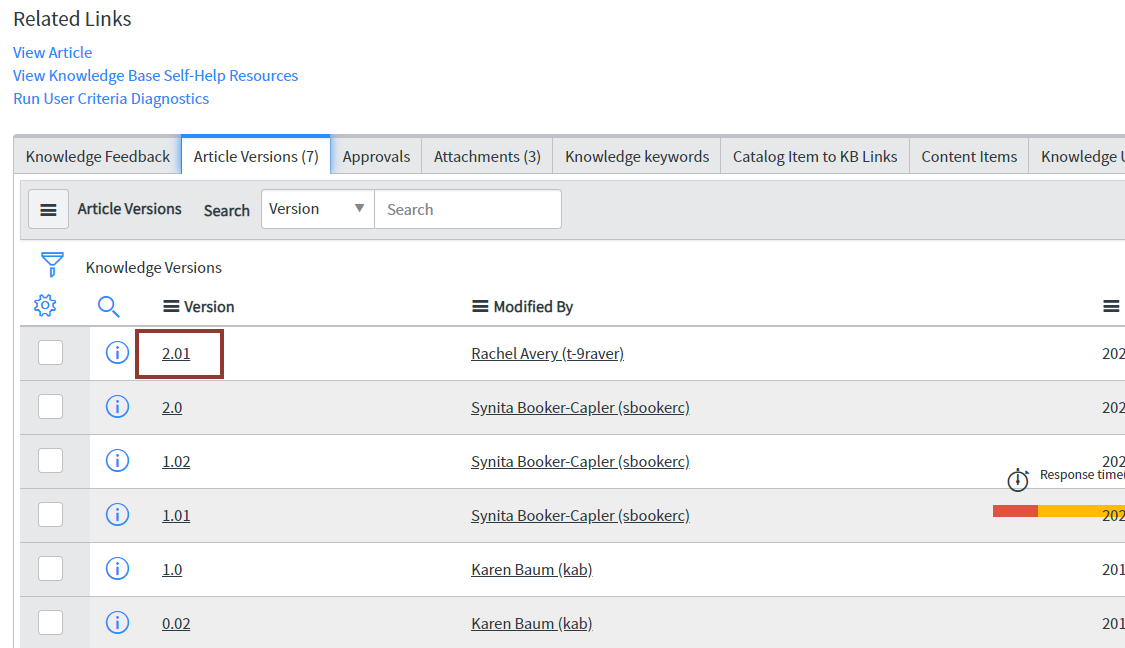The width and height of the screenshot is (1125, 648).
Task: Click the Knowledge Versions filter icon
Action: point(49,263)
